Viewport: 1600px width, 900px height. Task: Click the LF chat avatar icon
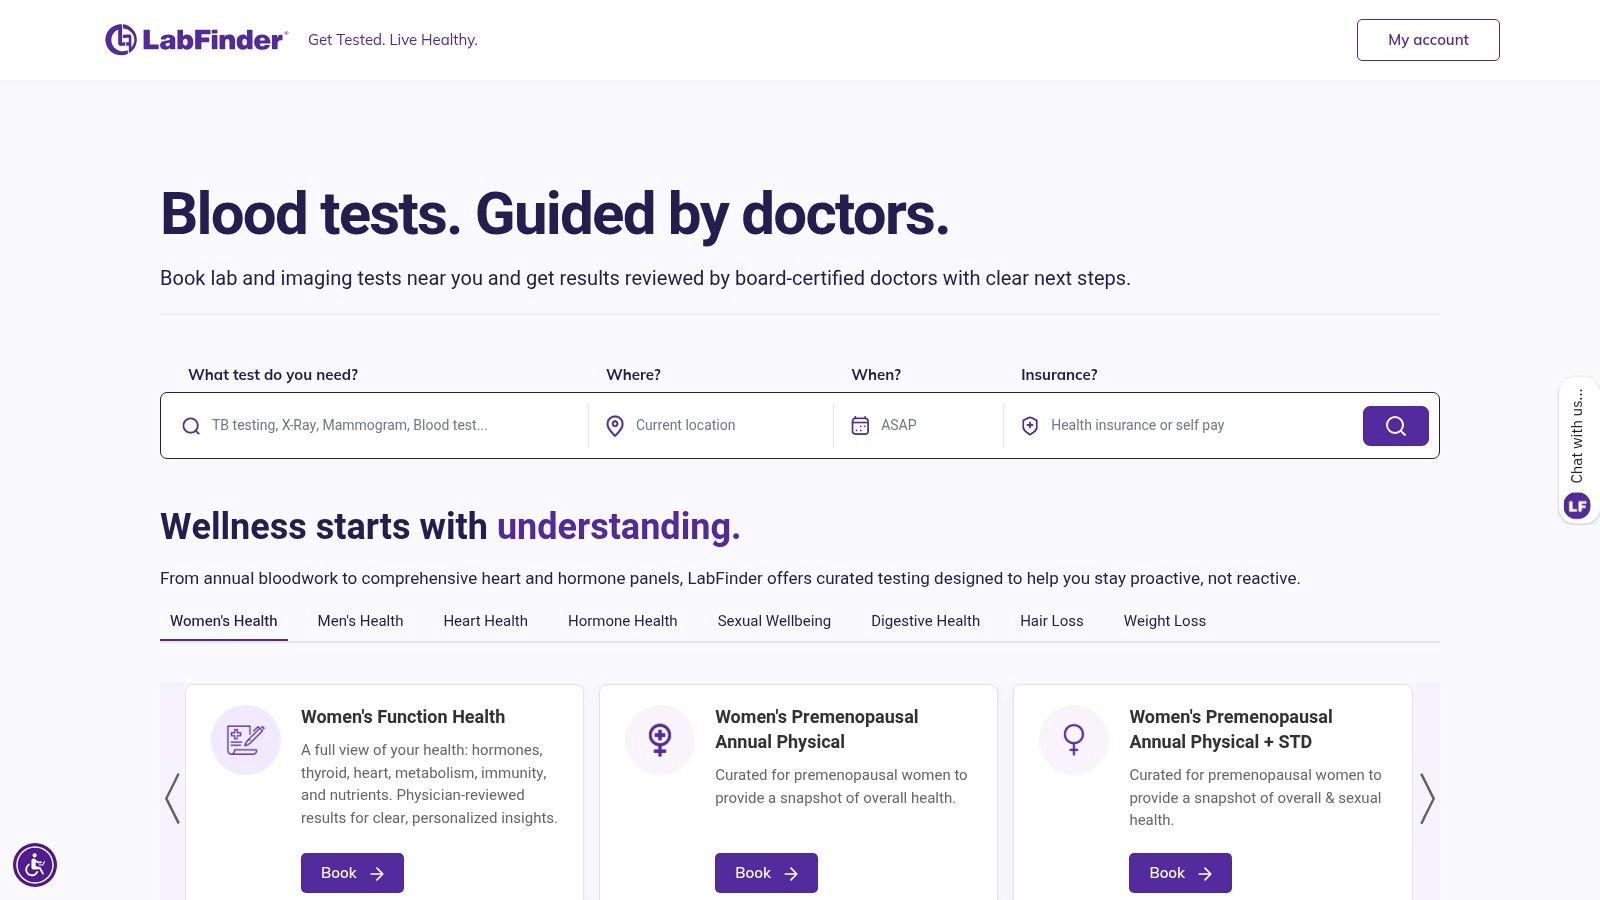tap(1577, 506)
